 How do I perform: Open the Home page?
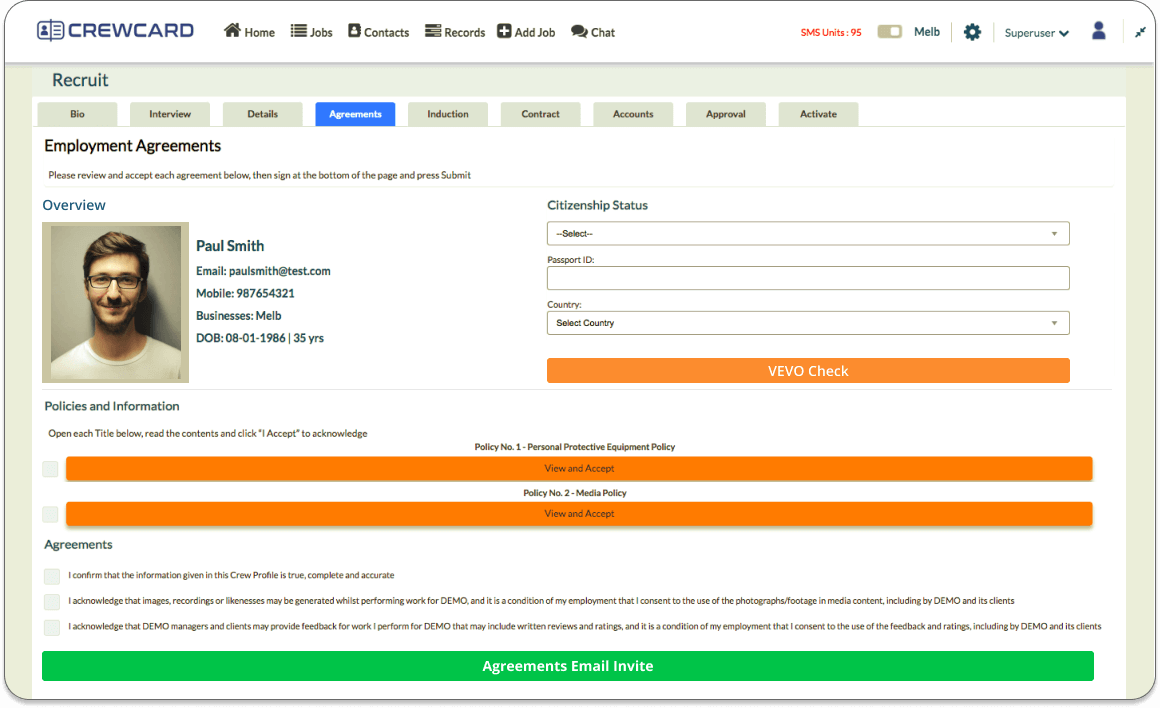point(248,31)
